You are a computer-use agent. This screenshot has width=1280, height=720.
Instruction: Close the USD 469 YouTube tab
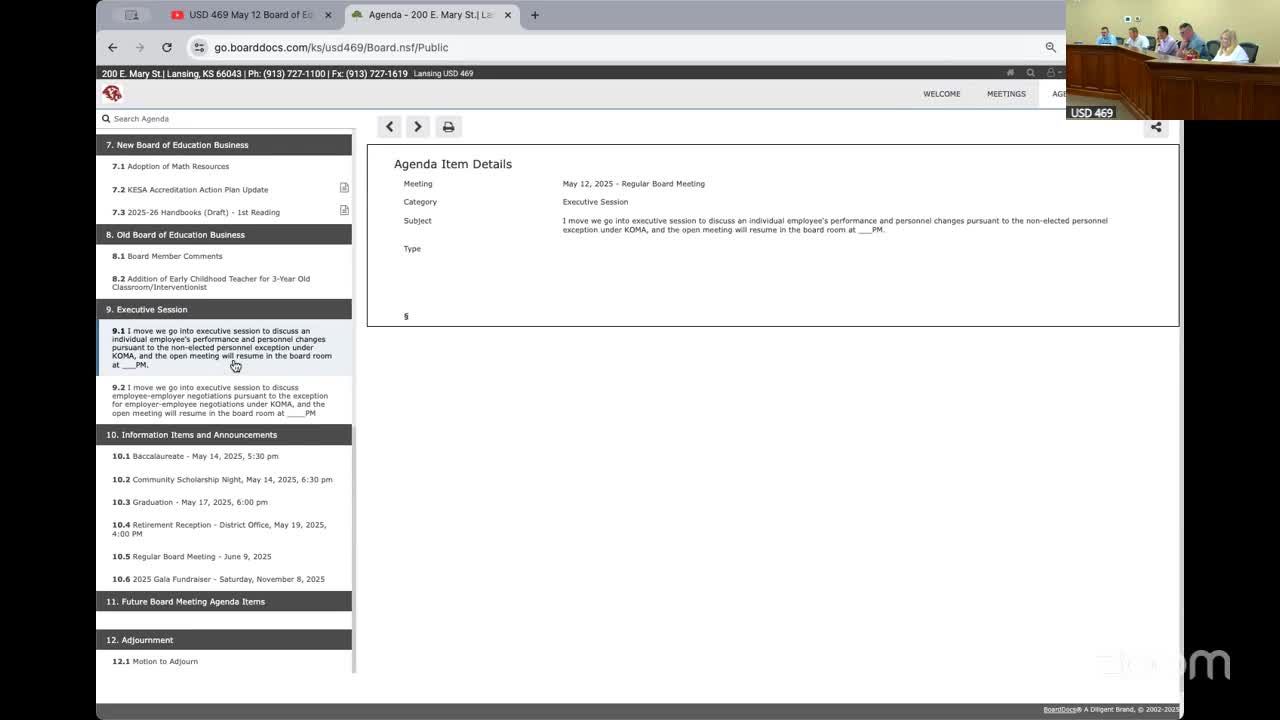(x=328, y=15)
